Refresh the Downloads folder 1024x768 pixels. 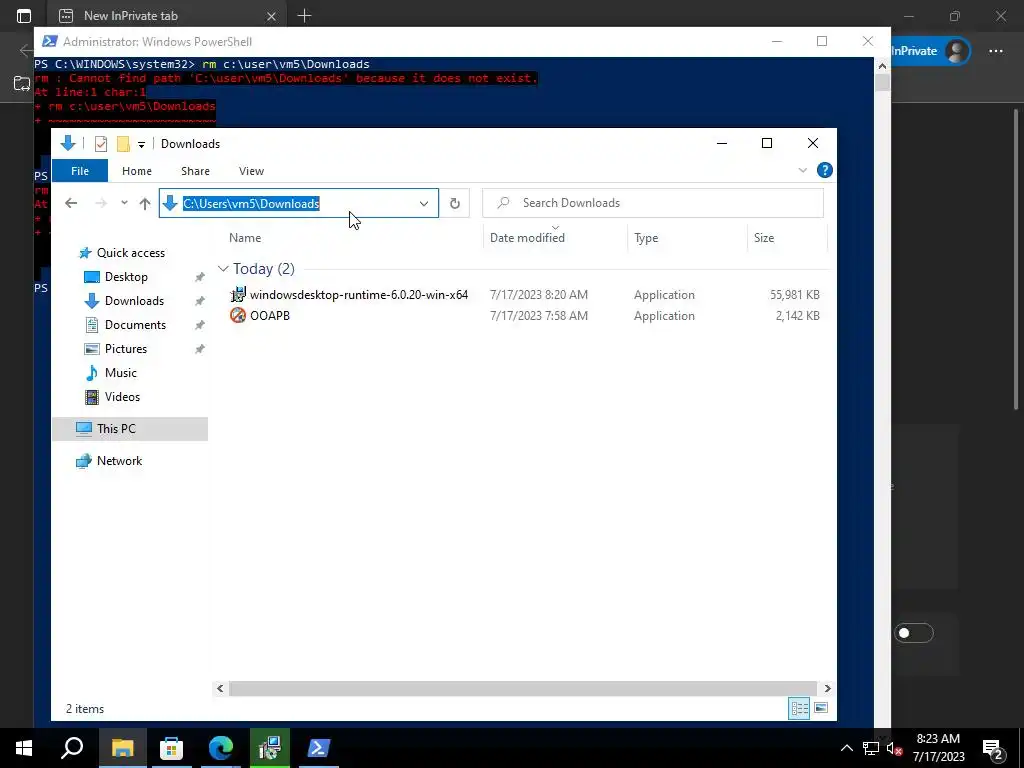(455, 203)
